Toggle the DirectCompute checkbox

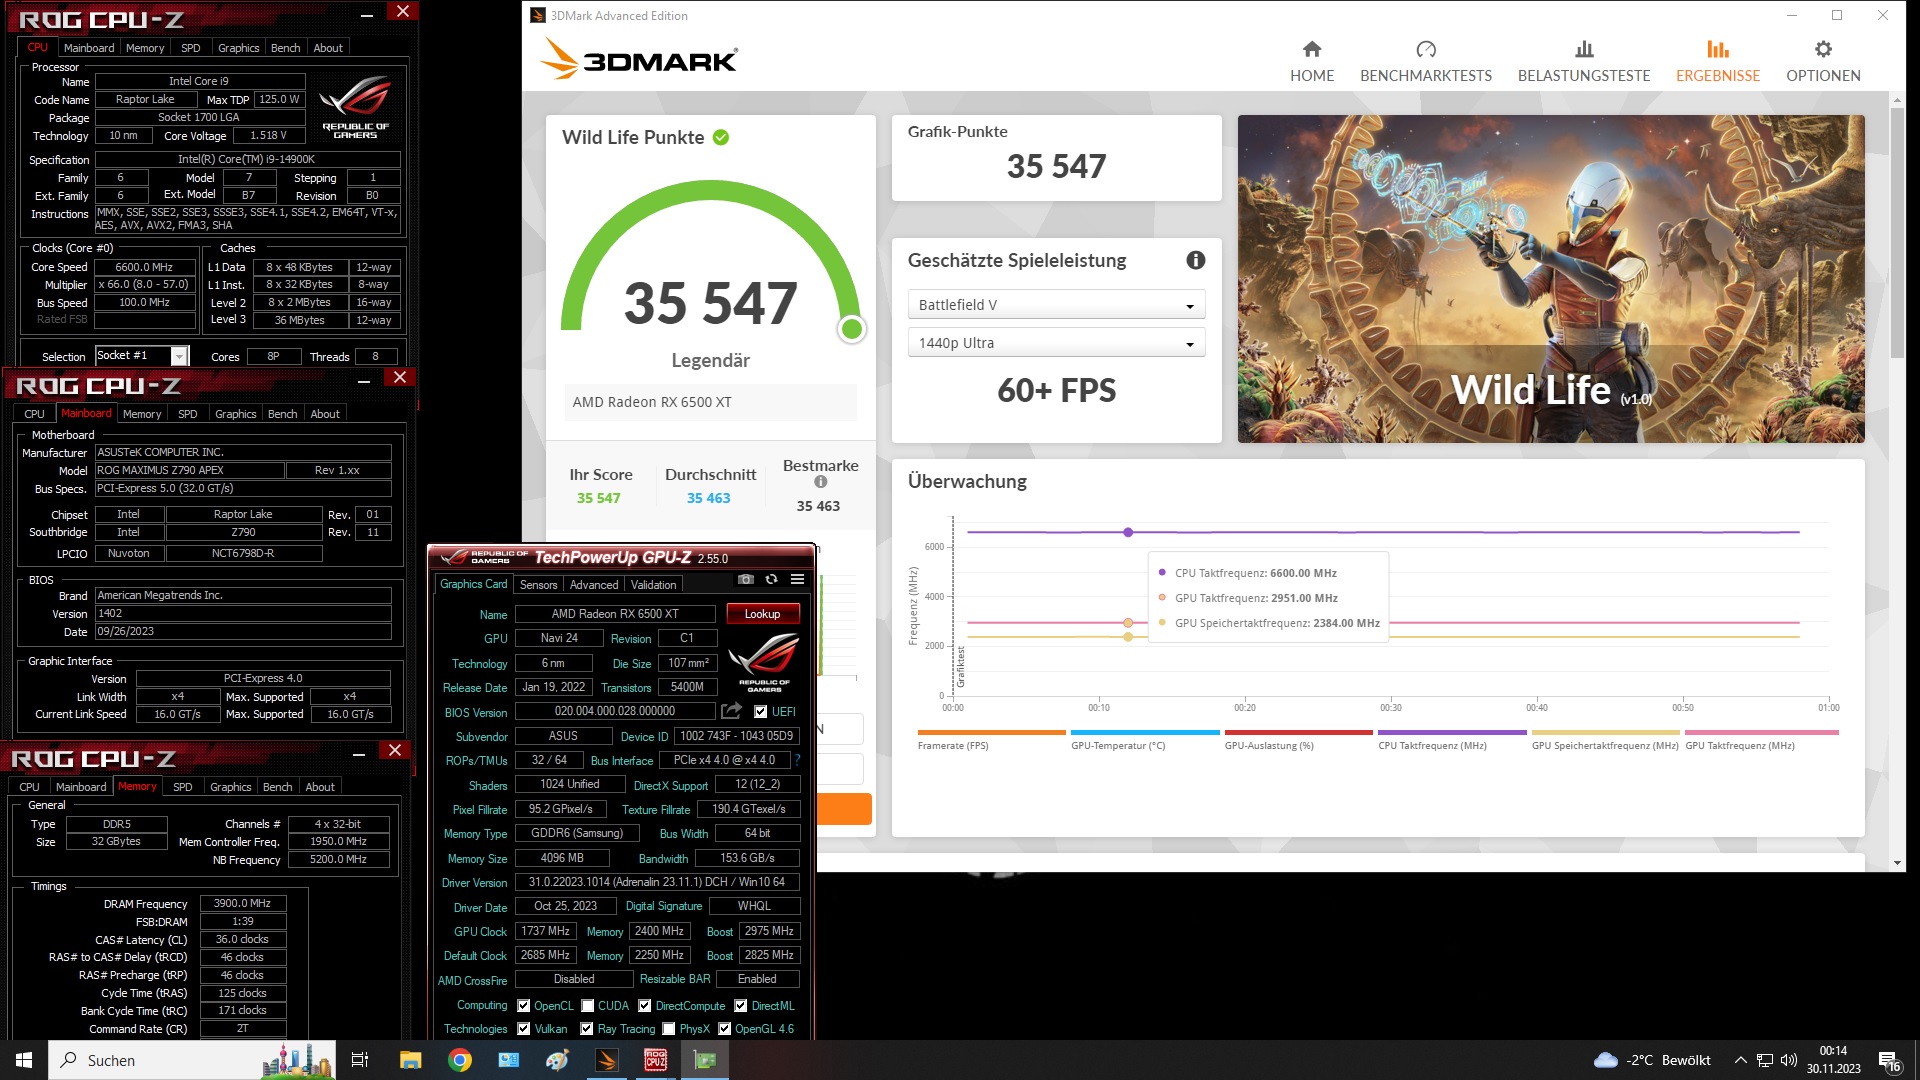tap(644, 1006)
